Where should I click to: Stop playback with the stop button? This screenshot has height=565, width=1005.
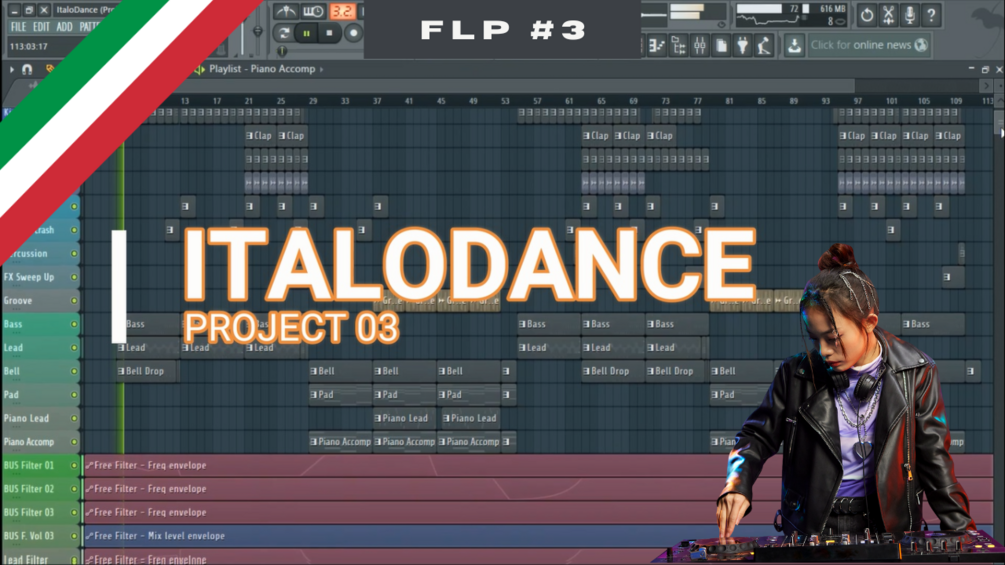329,33
